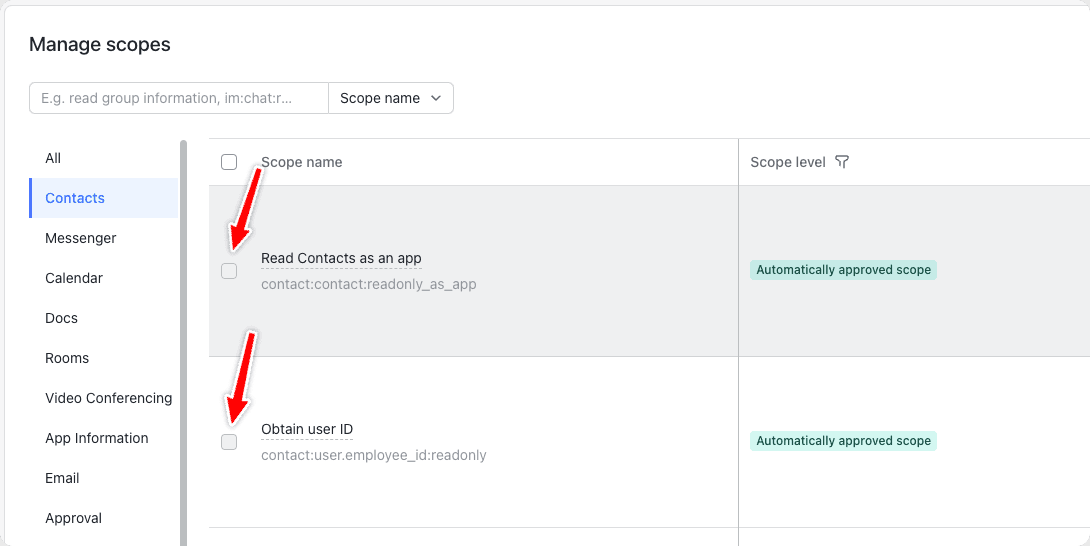Click the sidebar category scrollbar

(183, 340)
